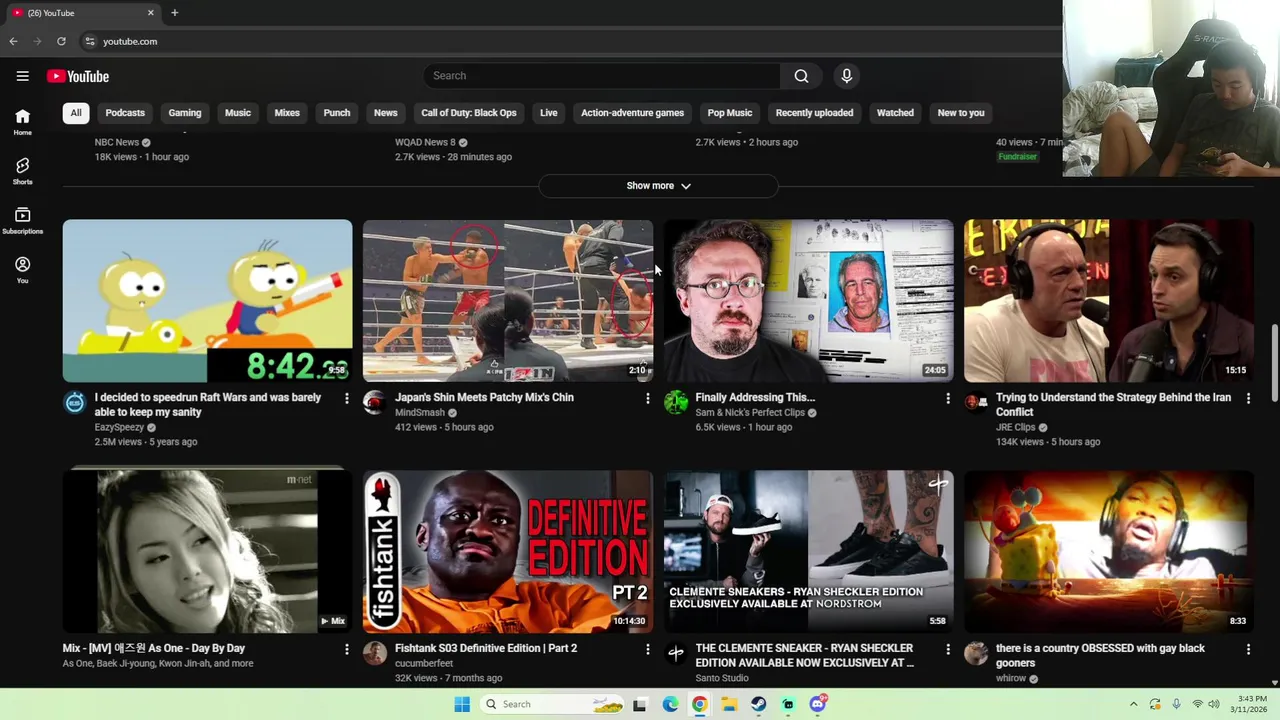Open Fishtank S03 Definitive Edition title

[x=486, y=648]
